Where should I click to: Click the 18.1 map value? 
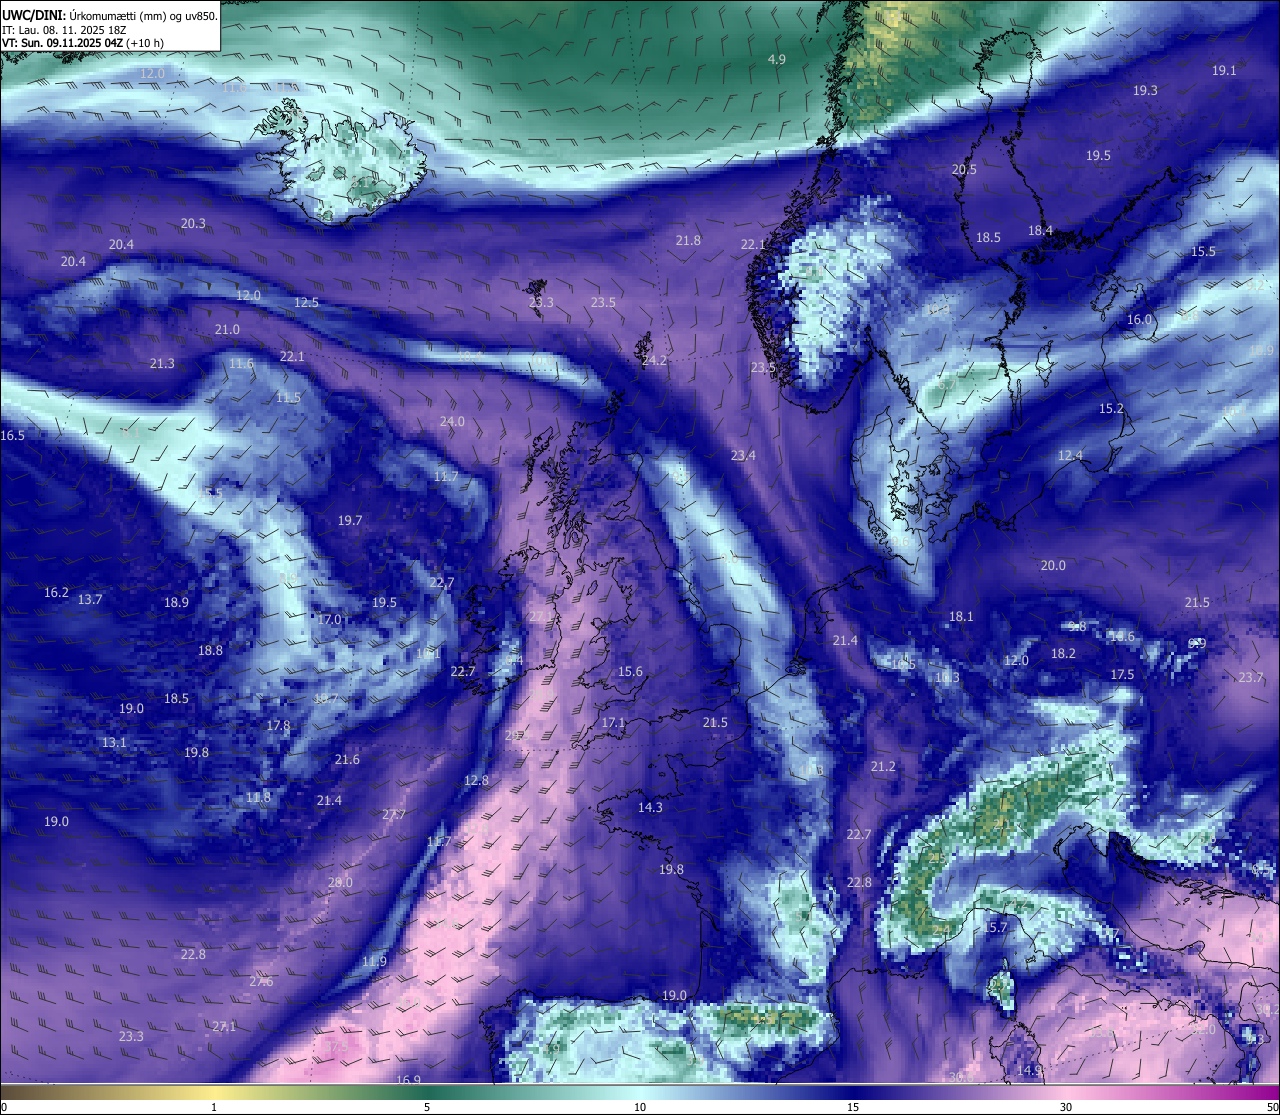[x=961, y=617]
